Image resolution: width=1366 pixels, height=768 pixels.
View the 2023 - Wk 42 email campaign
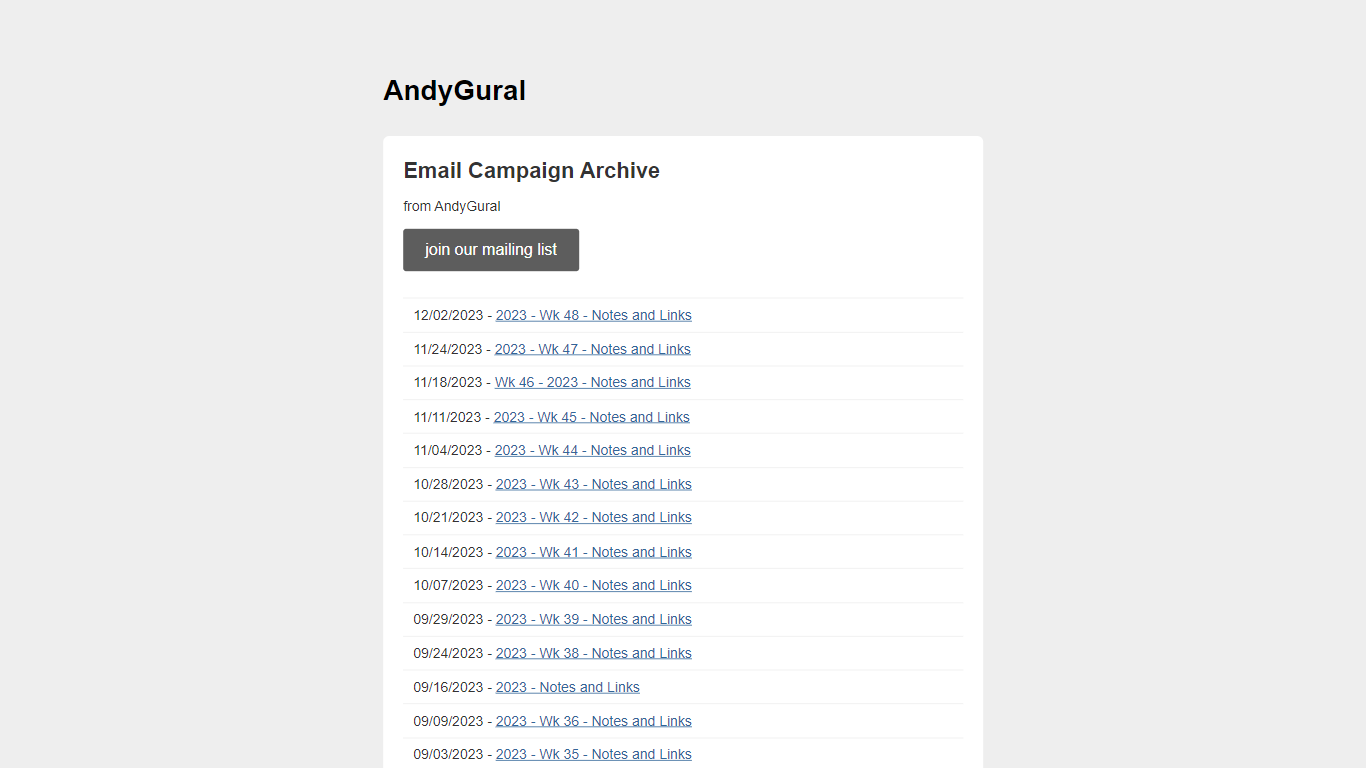(593, 517)
